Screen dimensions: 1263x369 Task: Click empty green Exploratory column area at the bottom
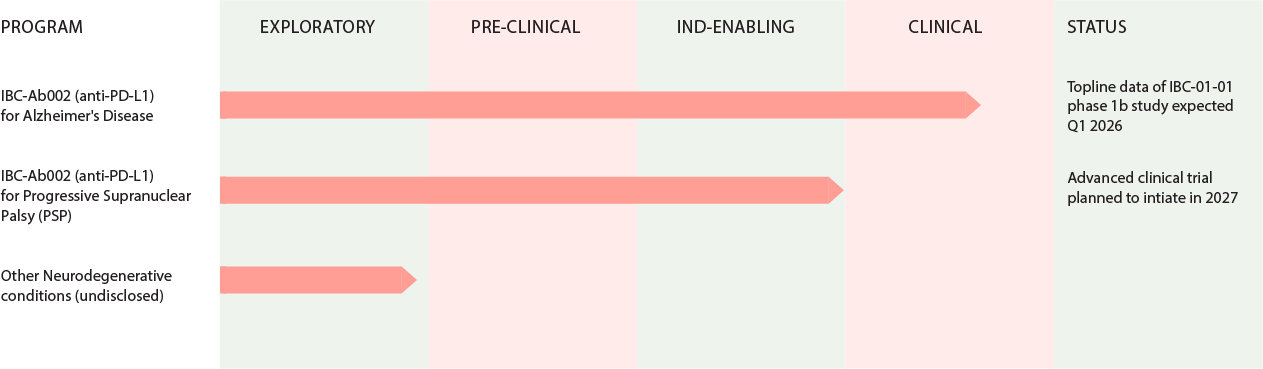[x=324, y=335]
